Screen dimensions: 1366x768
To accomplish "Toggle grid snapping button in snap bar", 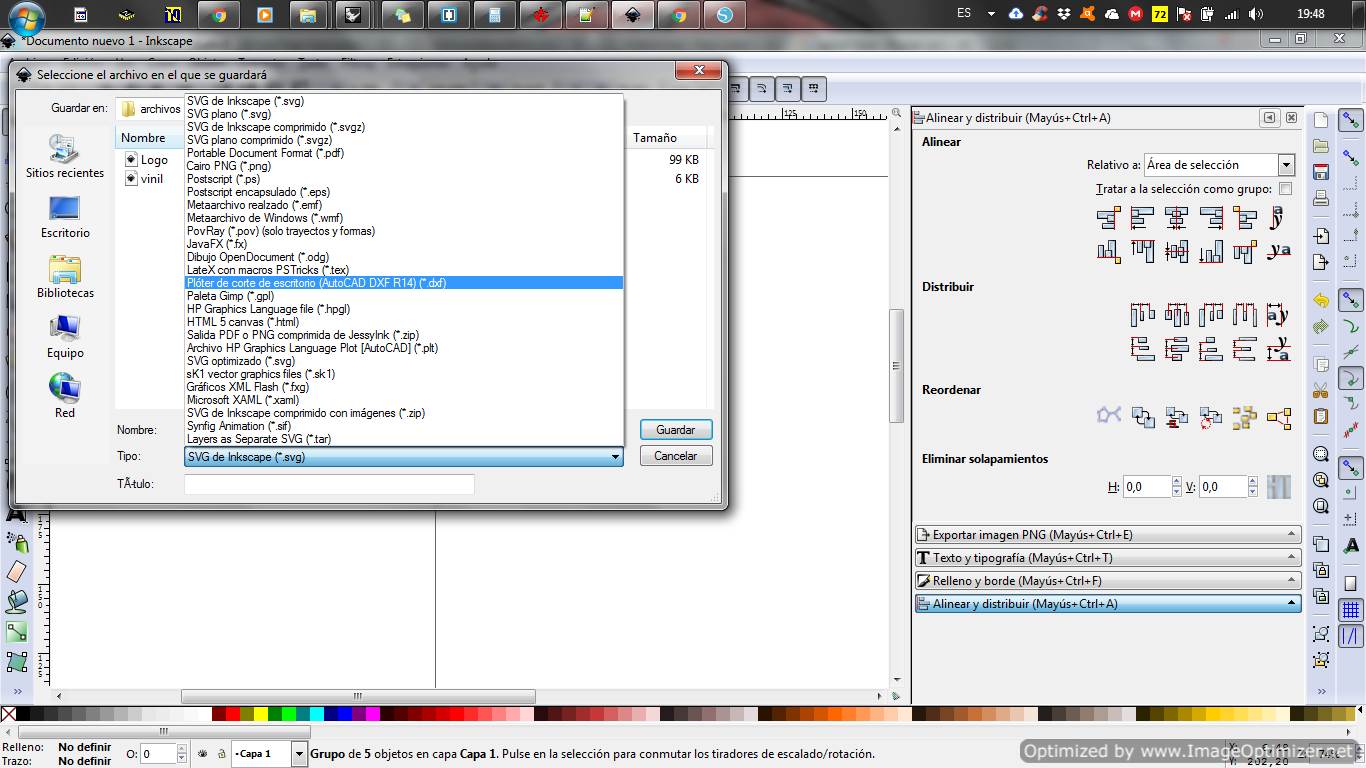I will click(1351, 609).
